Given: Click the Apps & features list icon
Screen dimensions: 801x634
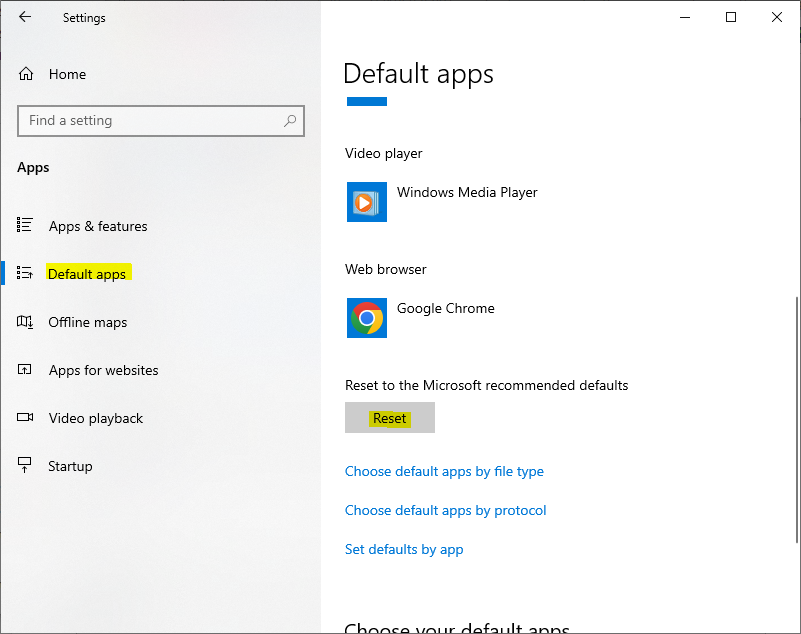Looking at the screenshot, I should click(x=25, y=225).
